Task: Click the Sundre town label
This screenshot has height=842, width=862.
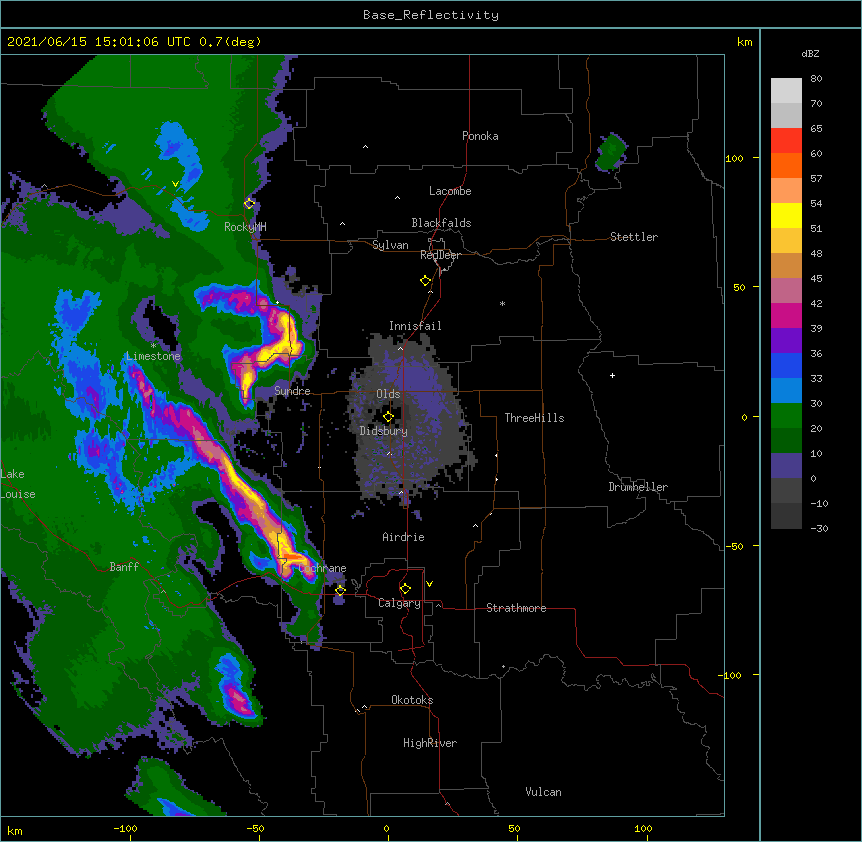Action: pyautogui.click(x=292, y=391)
